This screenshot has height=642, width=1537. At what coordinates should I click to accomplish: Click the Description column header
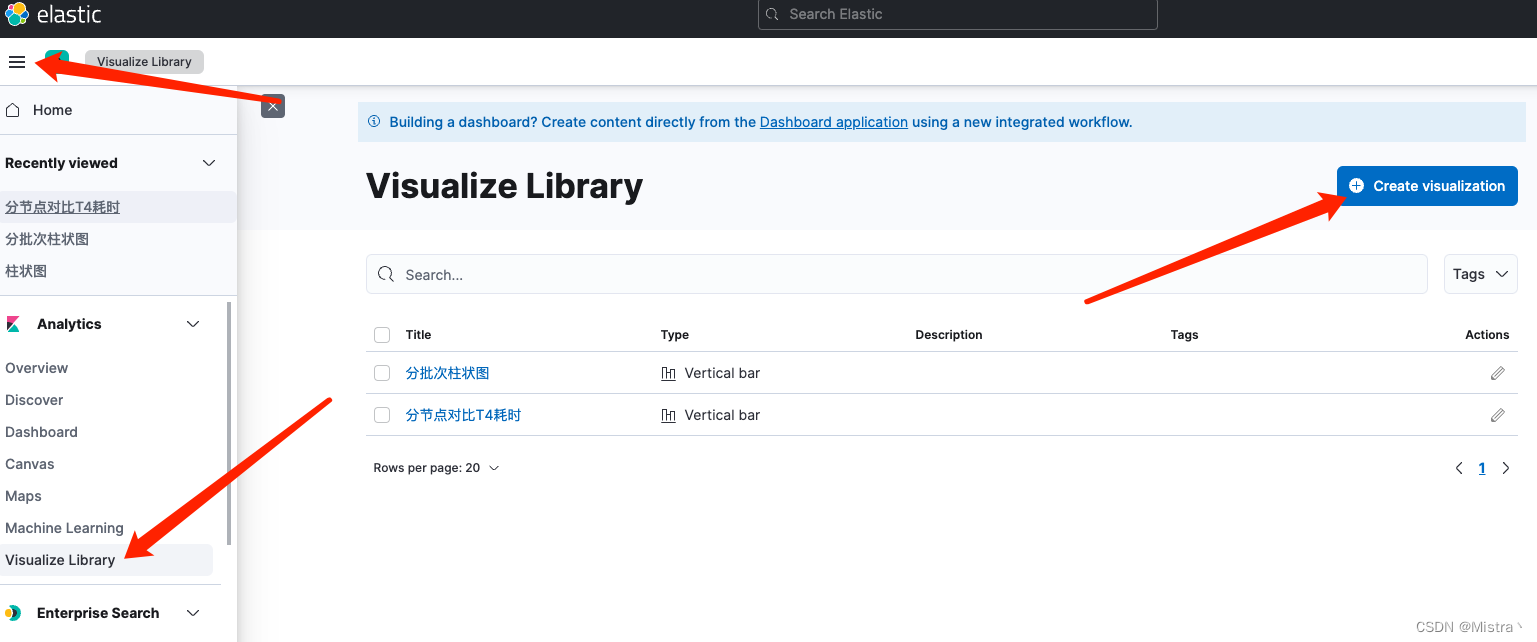pyautogui.click(x=949, y=335)
